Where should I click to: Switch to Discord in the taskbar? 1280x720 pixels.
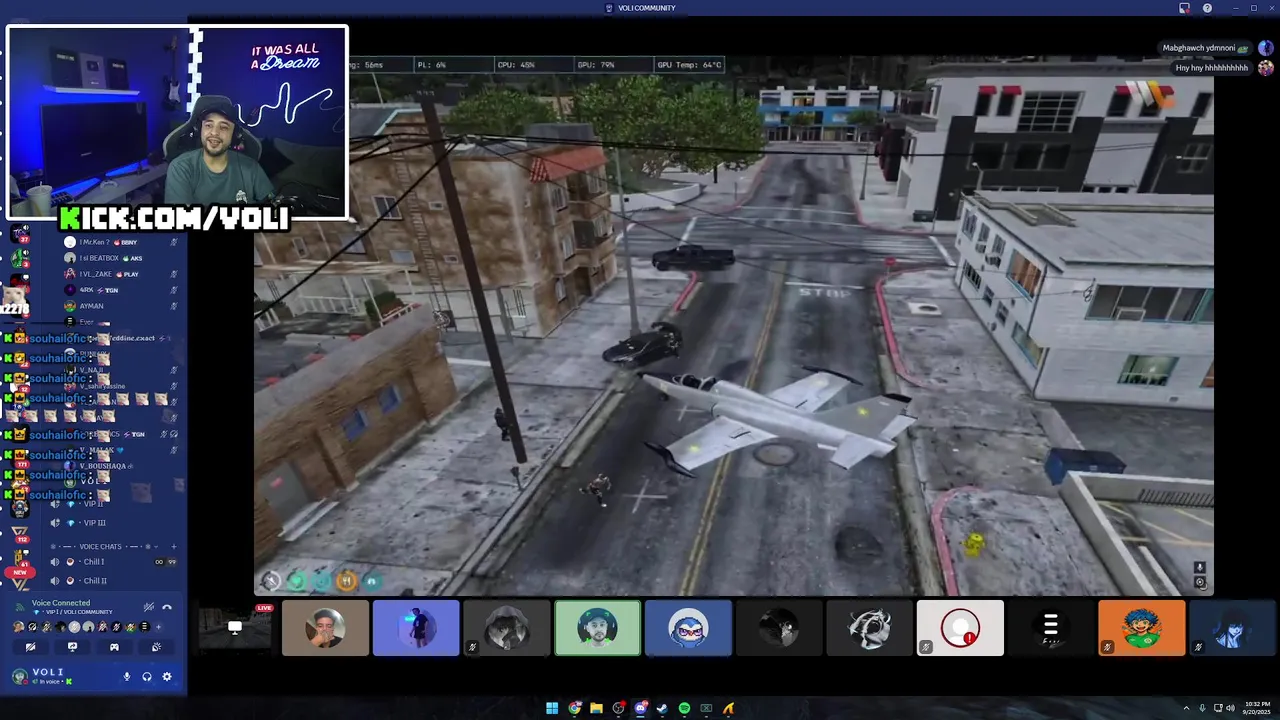pos(640,708)
